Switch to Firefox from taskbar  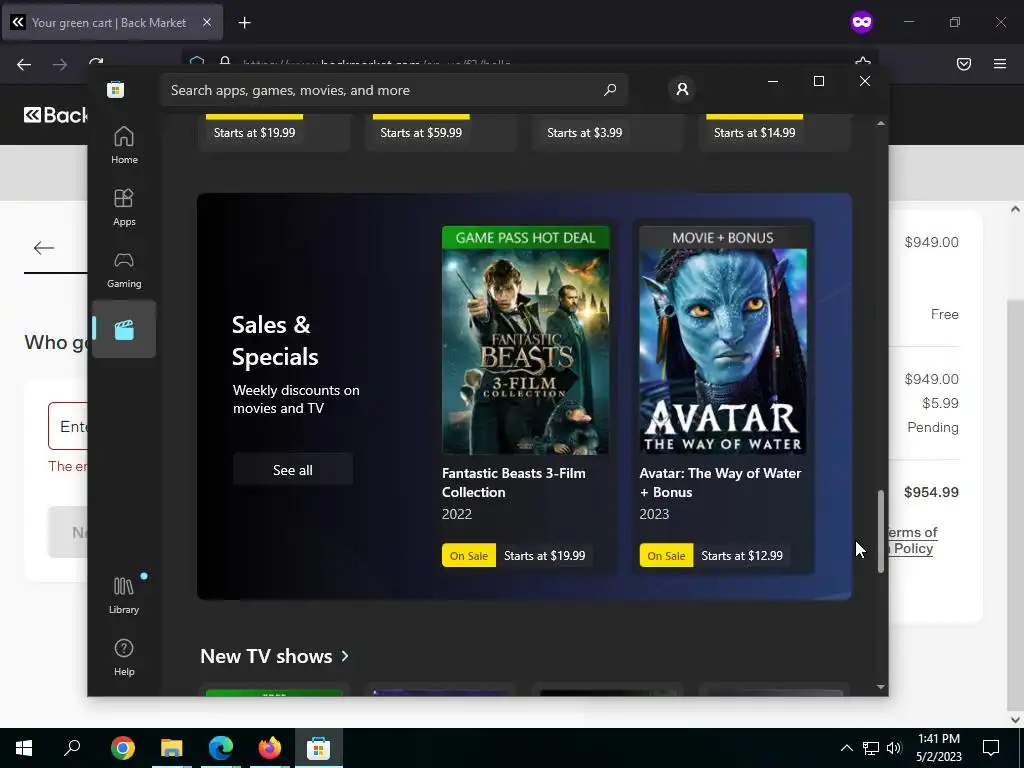(x=270, y=748)
